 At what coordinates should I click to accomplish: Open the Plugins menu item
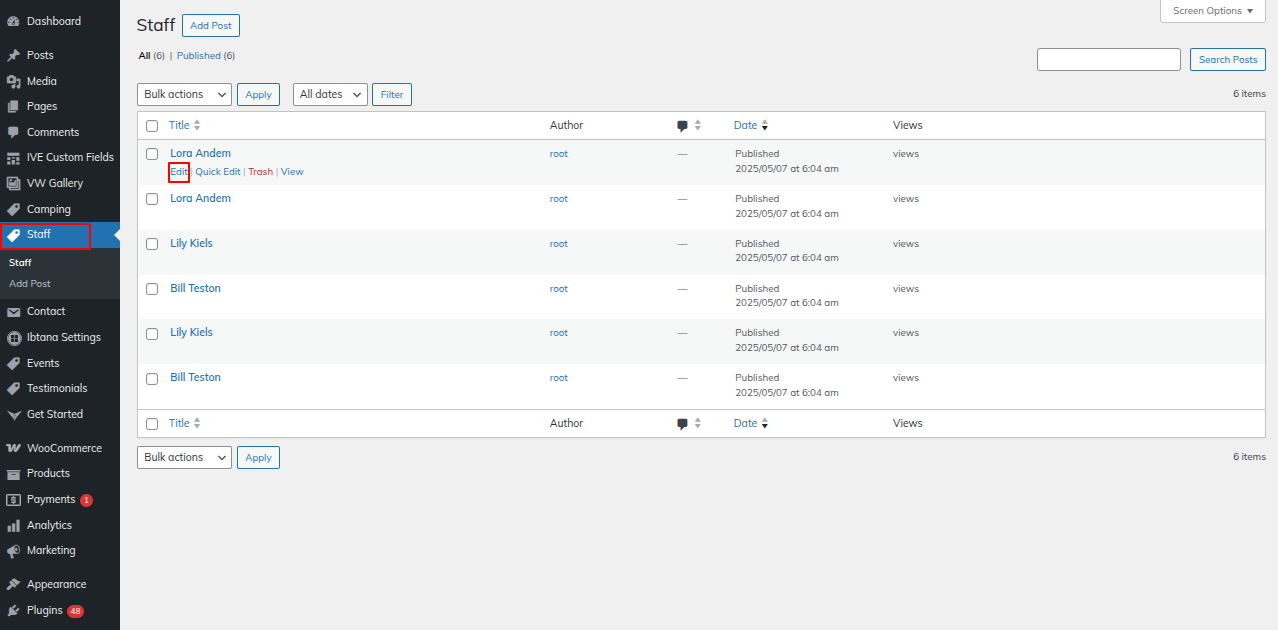(x=45, y=610)
